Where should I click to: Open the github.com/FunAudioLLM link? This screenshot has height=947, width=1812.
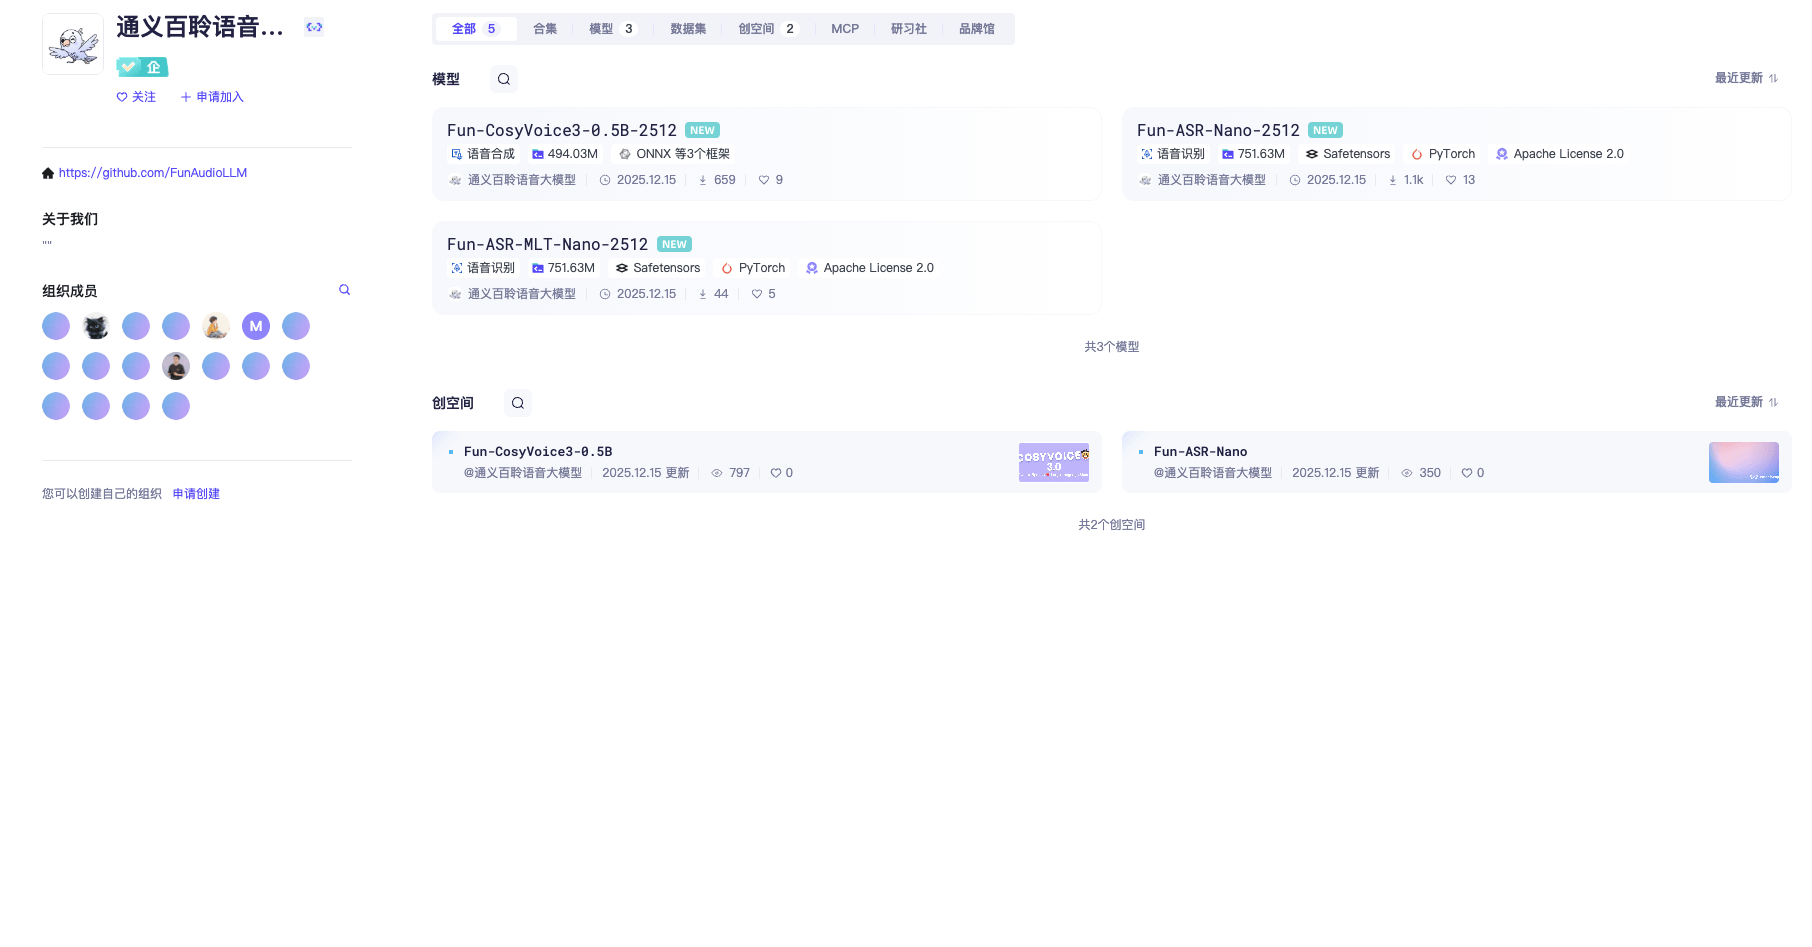[153, 173]
